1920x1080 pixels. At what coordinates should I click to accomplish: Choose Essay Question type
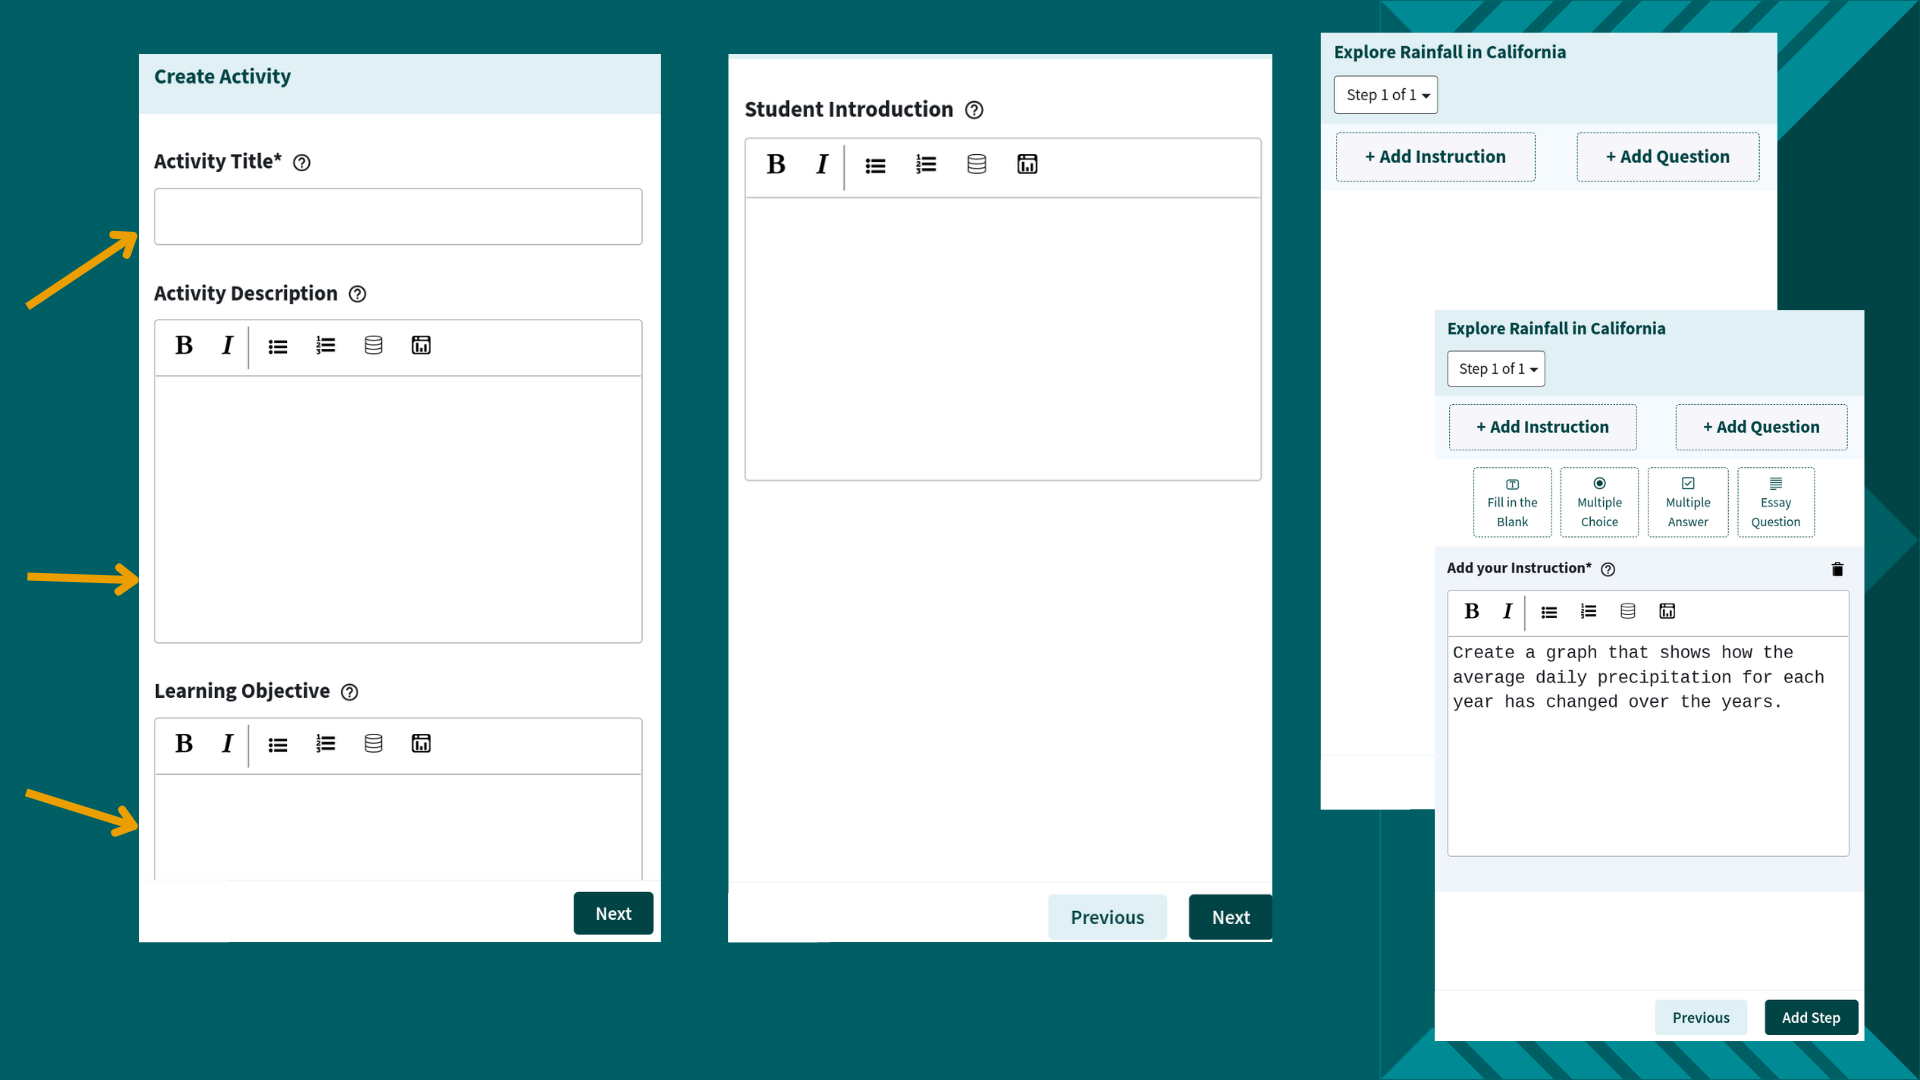pos(1776,502)
